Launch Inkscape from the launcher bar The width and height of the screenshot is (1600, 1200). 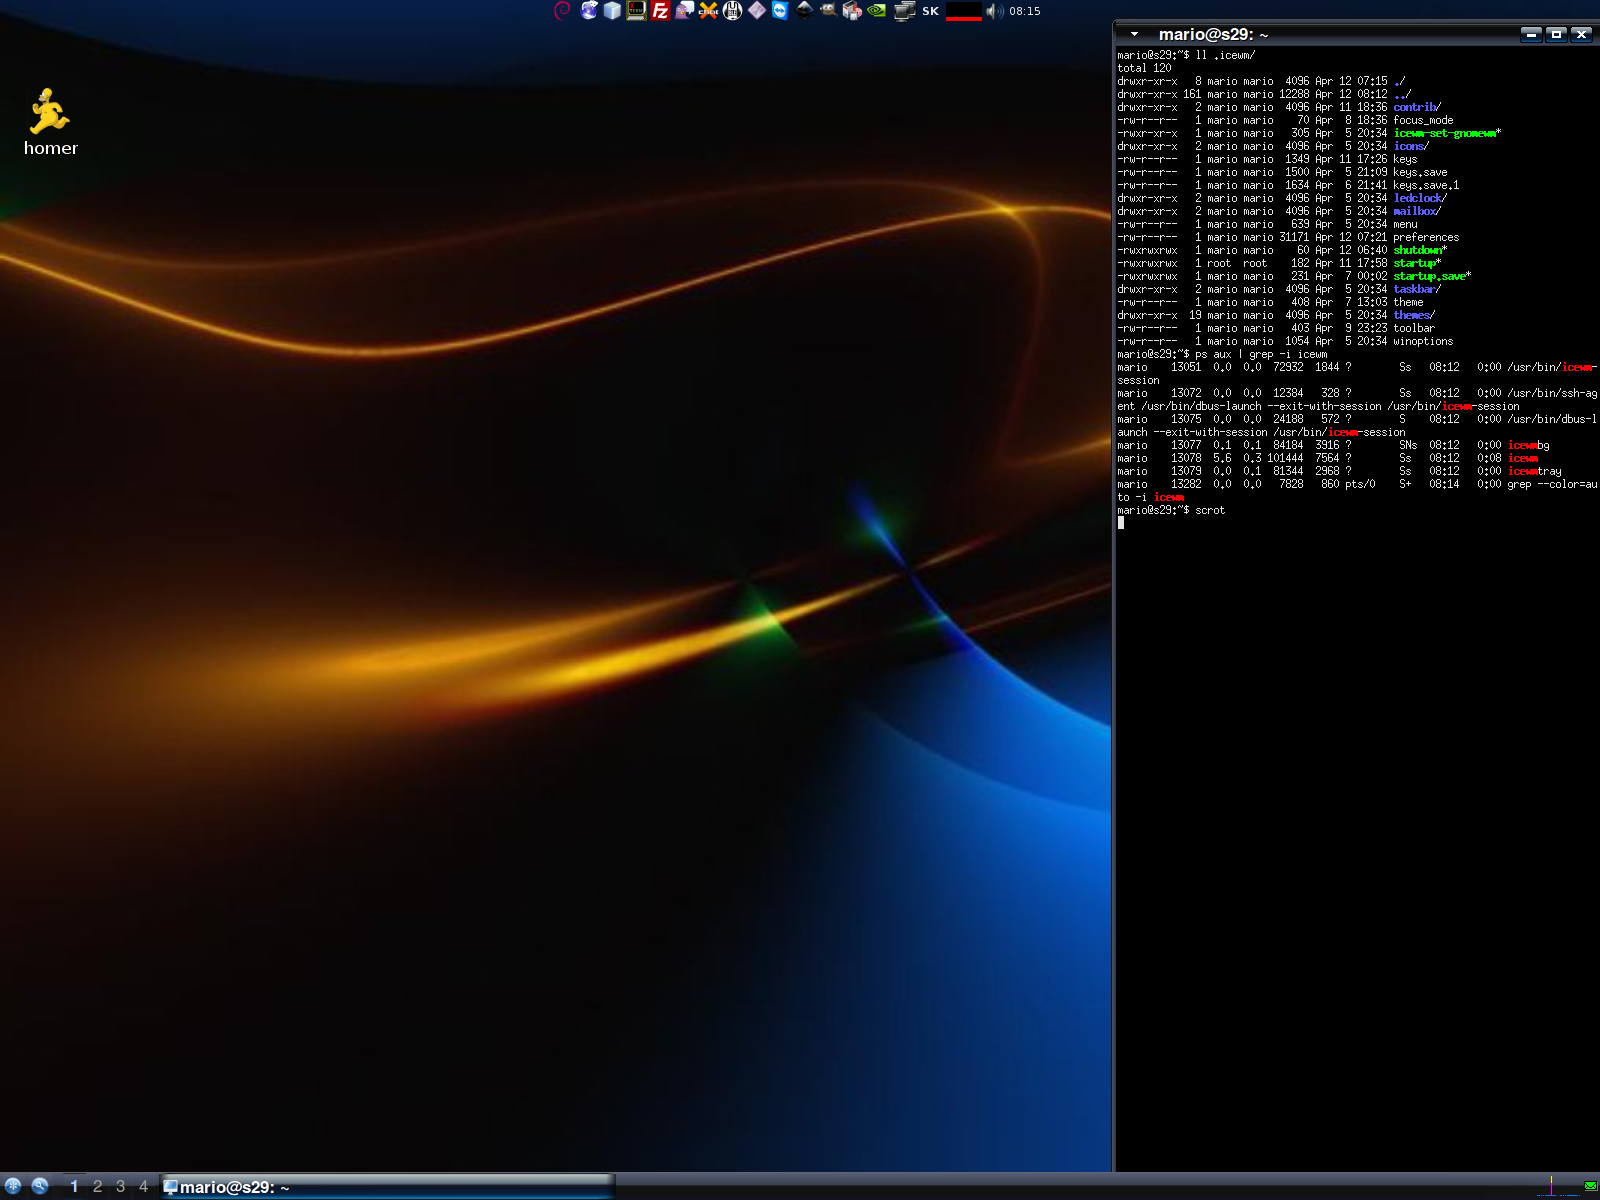point(804,11)
